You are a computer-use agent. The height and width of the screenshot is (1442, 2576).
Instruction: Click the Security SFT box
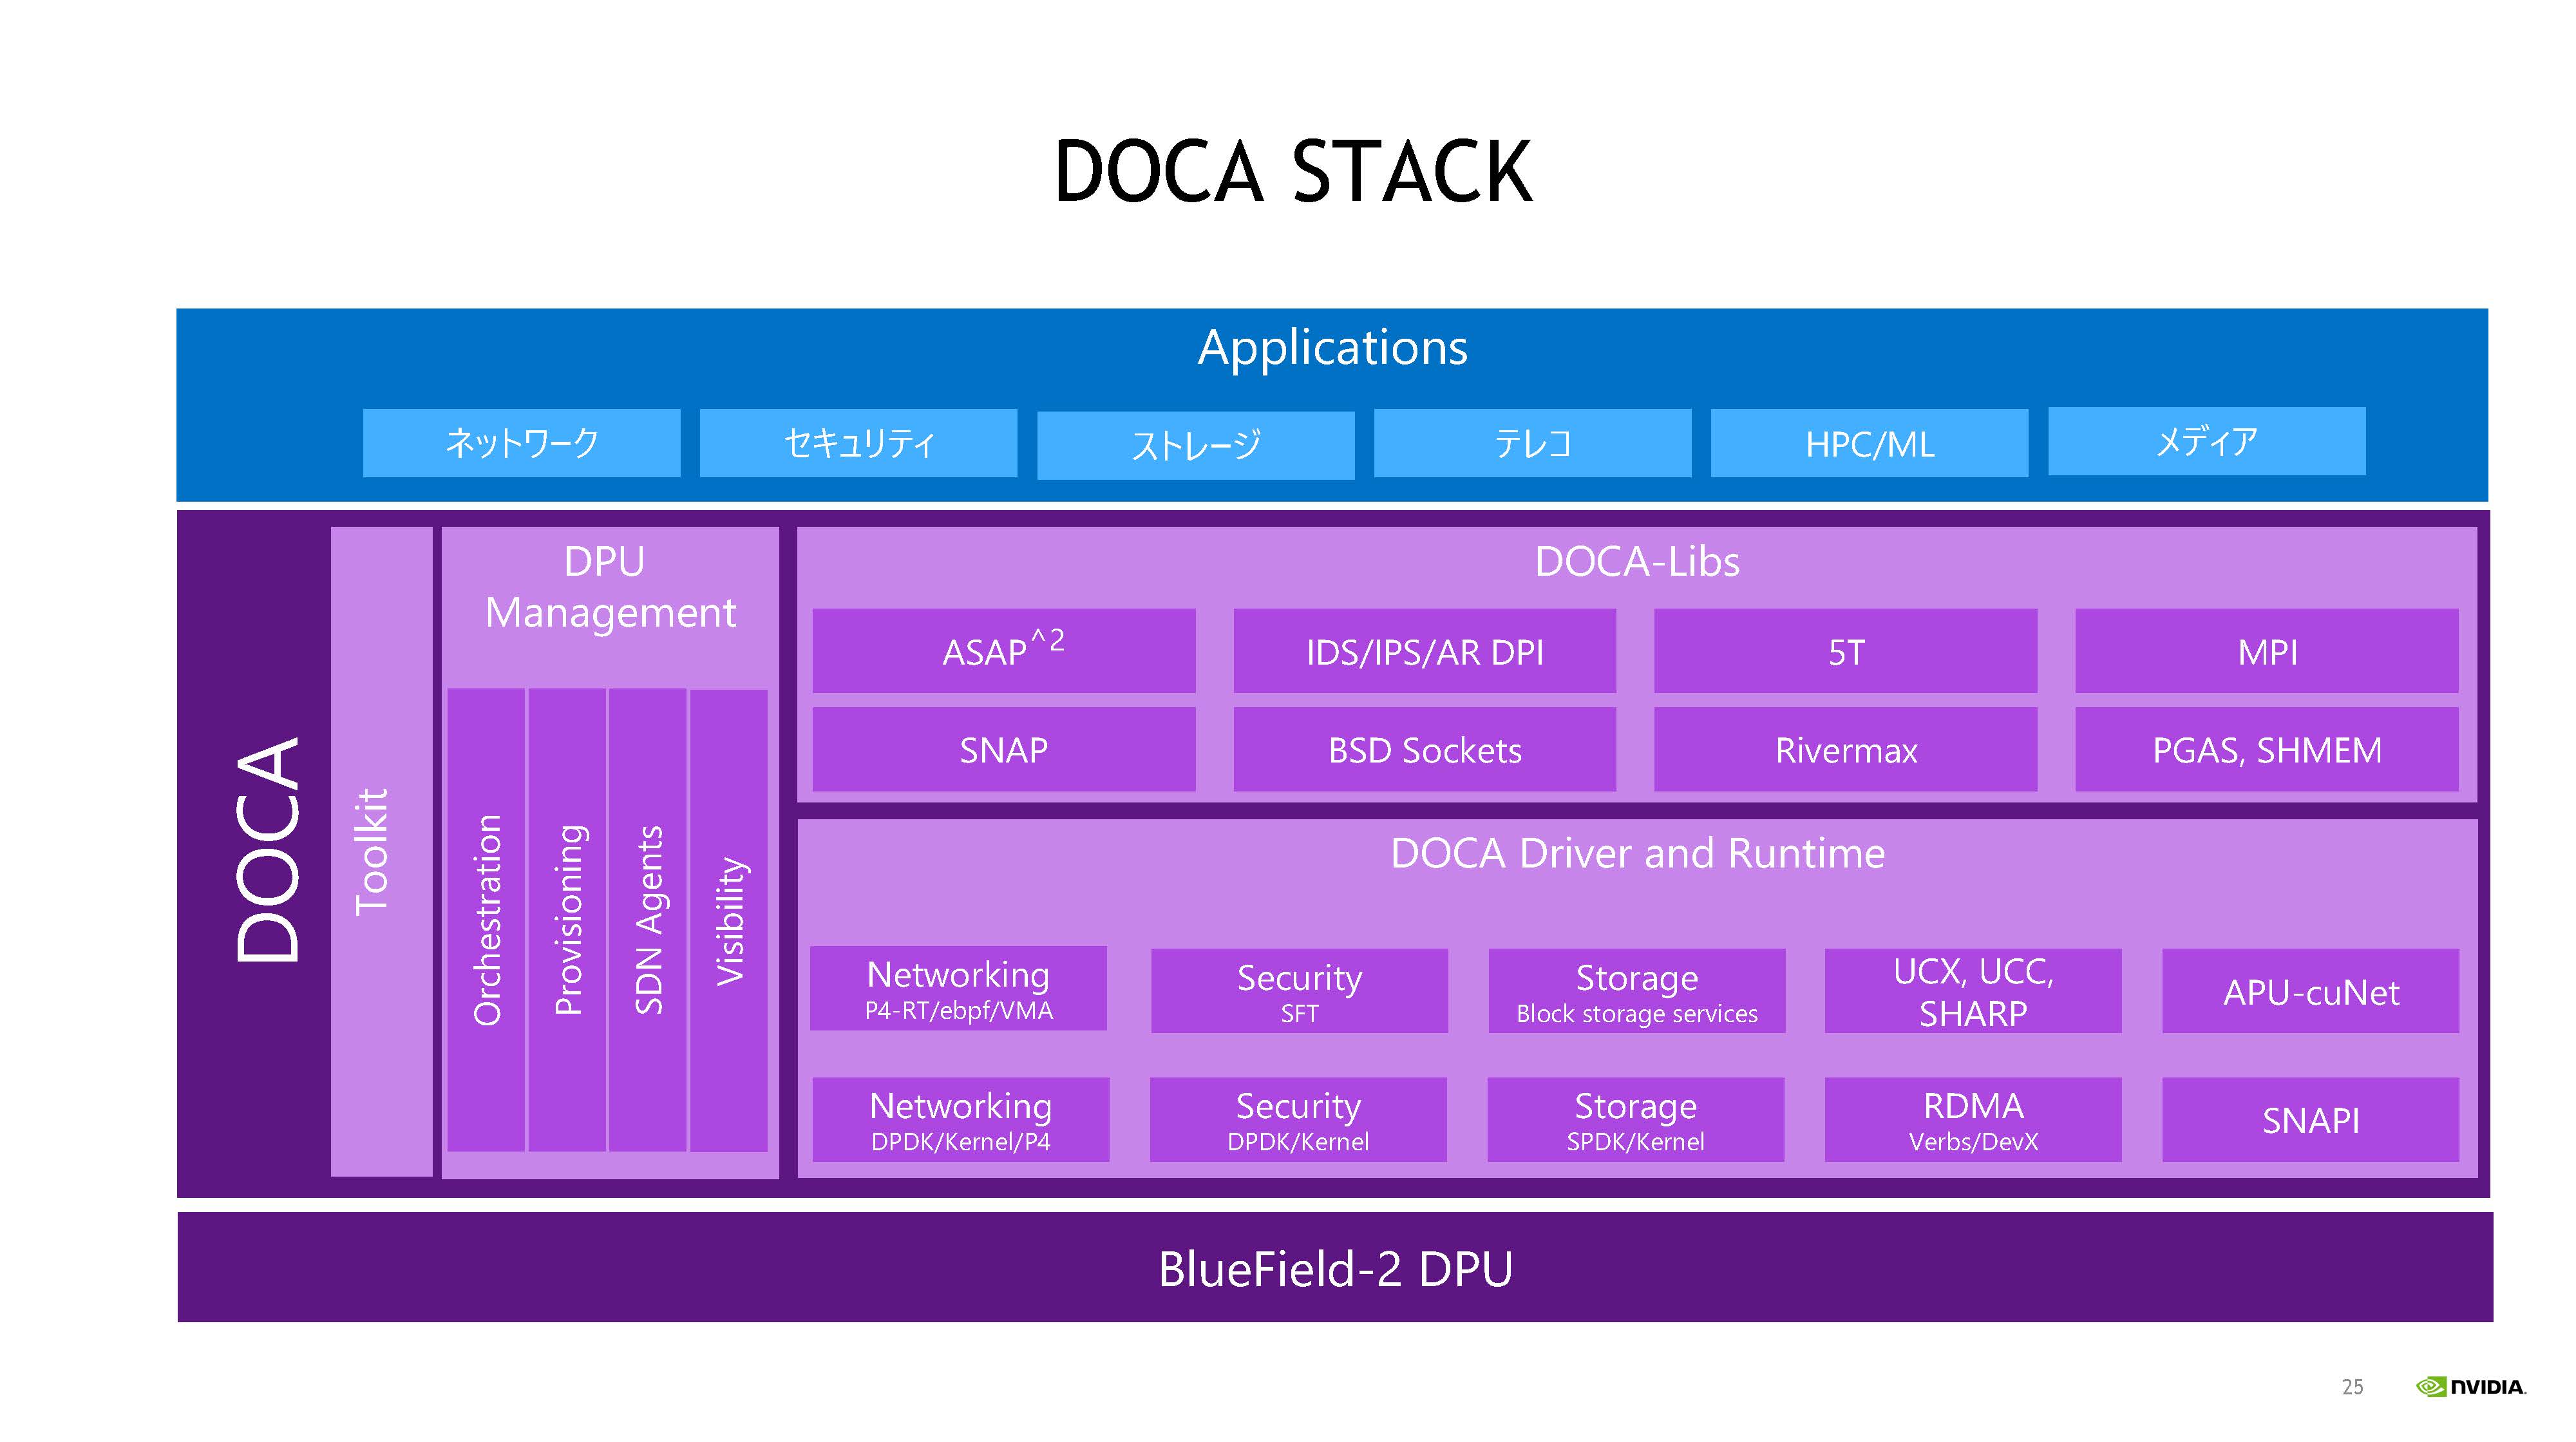coord(1299,991)
